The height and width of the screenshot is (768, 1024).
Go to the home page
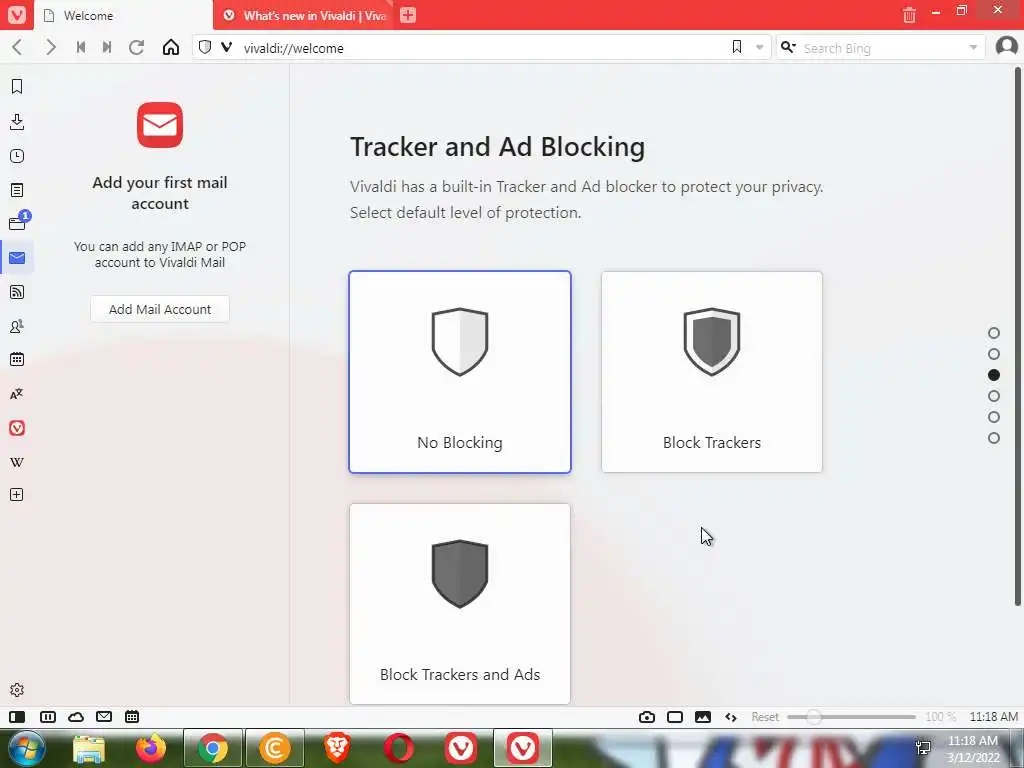pos(171,47)
